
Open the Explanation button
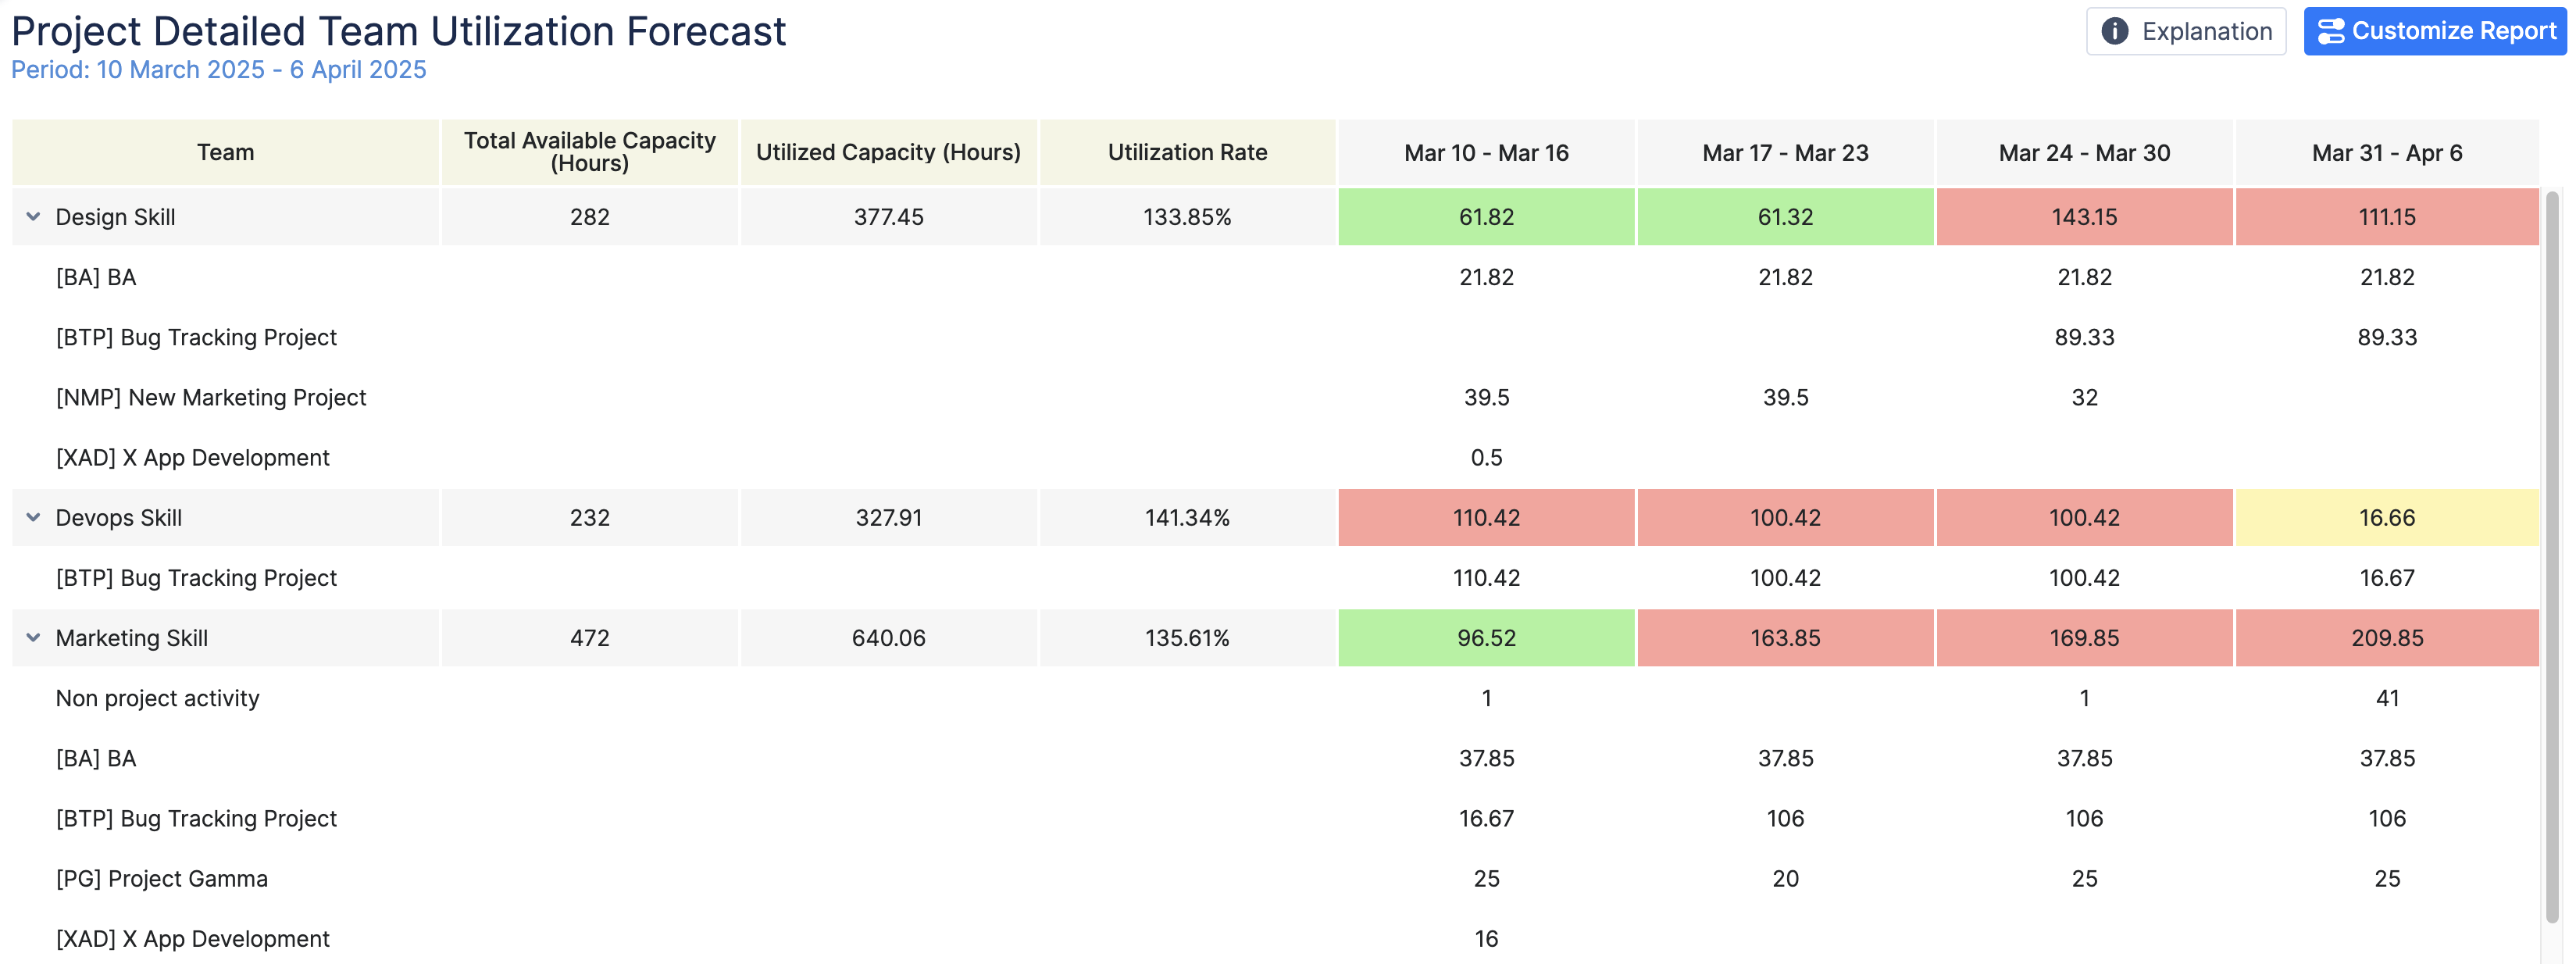point(2185,31)
